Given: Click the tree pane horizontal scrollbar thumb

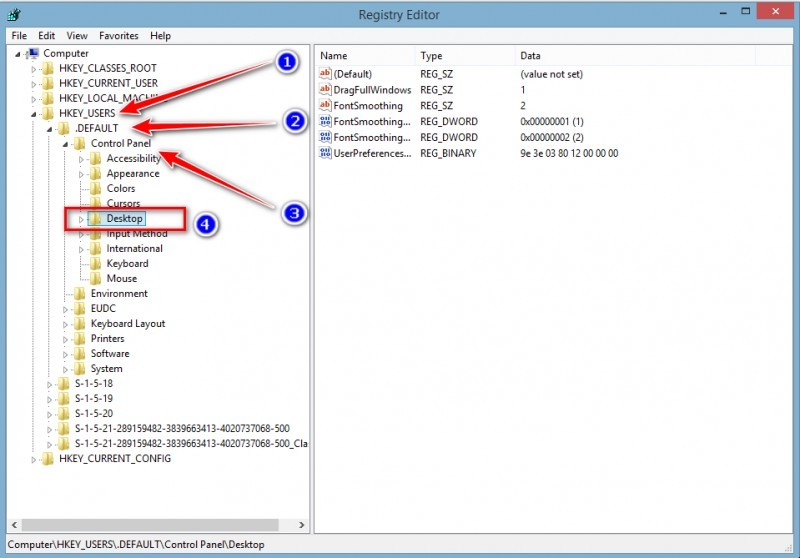Looking at the screenshot, I should [150, 525].
